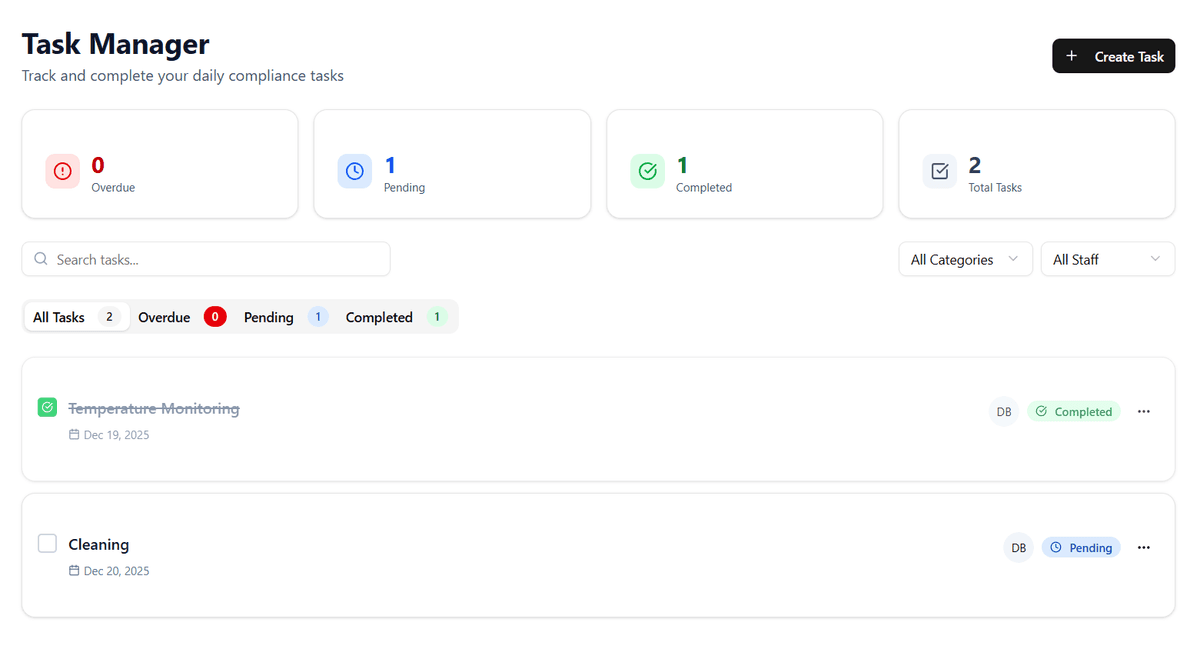Click inside the Search tasks field

[200, 258]
